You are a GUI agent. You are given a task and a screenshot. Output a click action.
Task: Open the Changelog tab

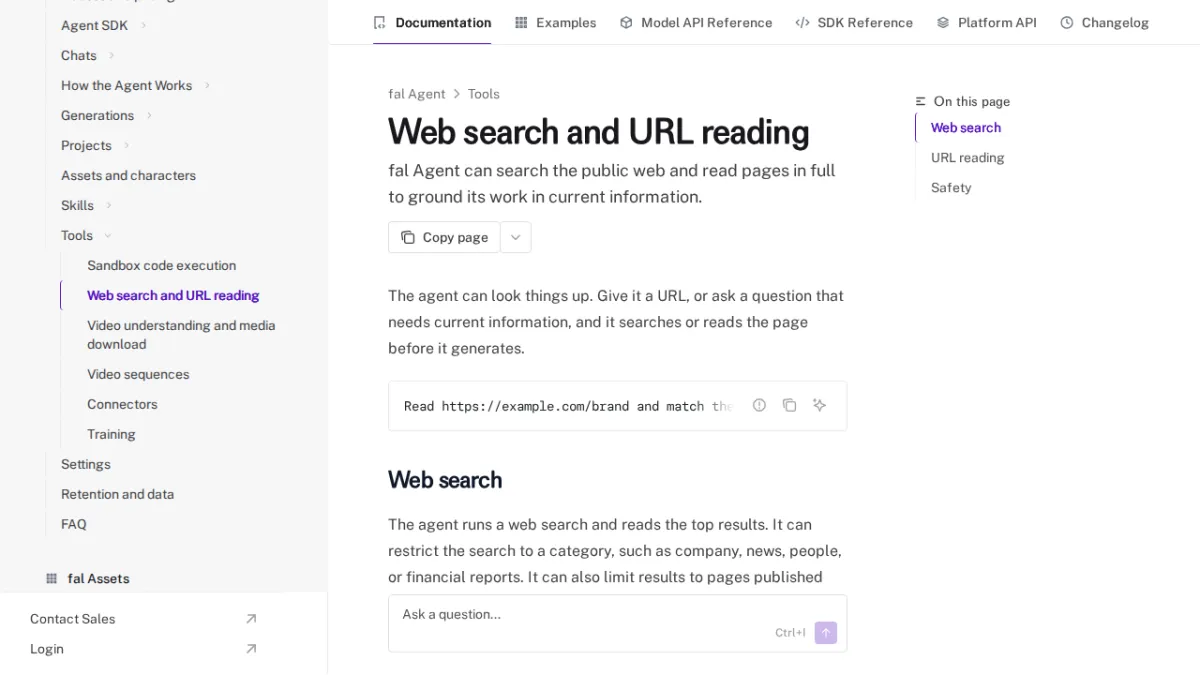1104,22
